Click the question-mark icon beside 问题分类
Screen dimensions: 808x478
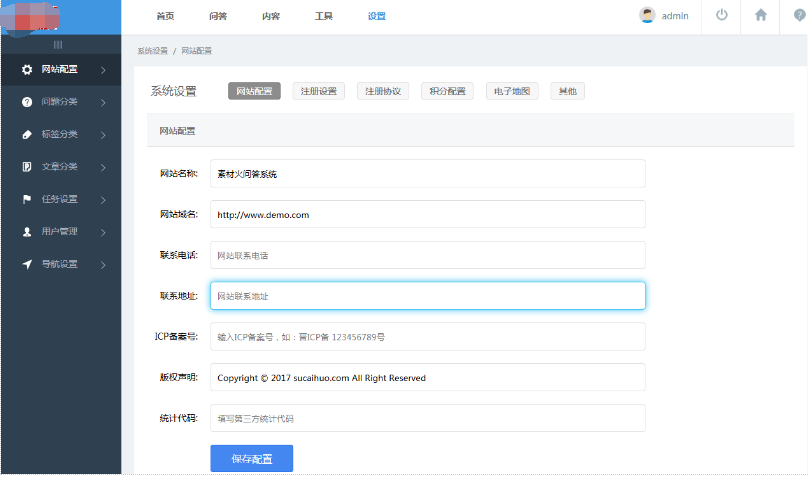[x=27, y=102]
